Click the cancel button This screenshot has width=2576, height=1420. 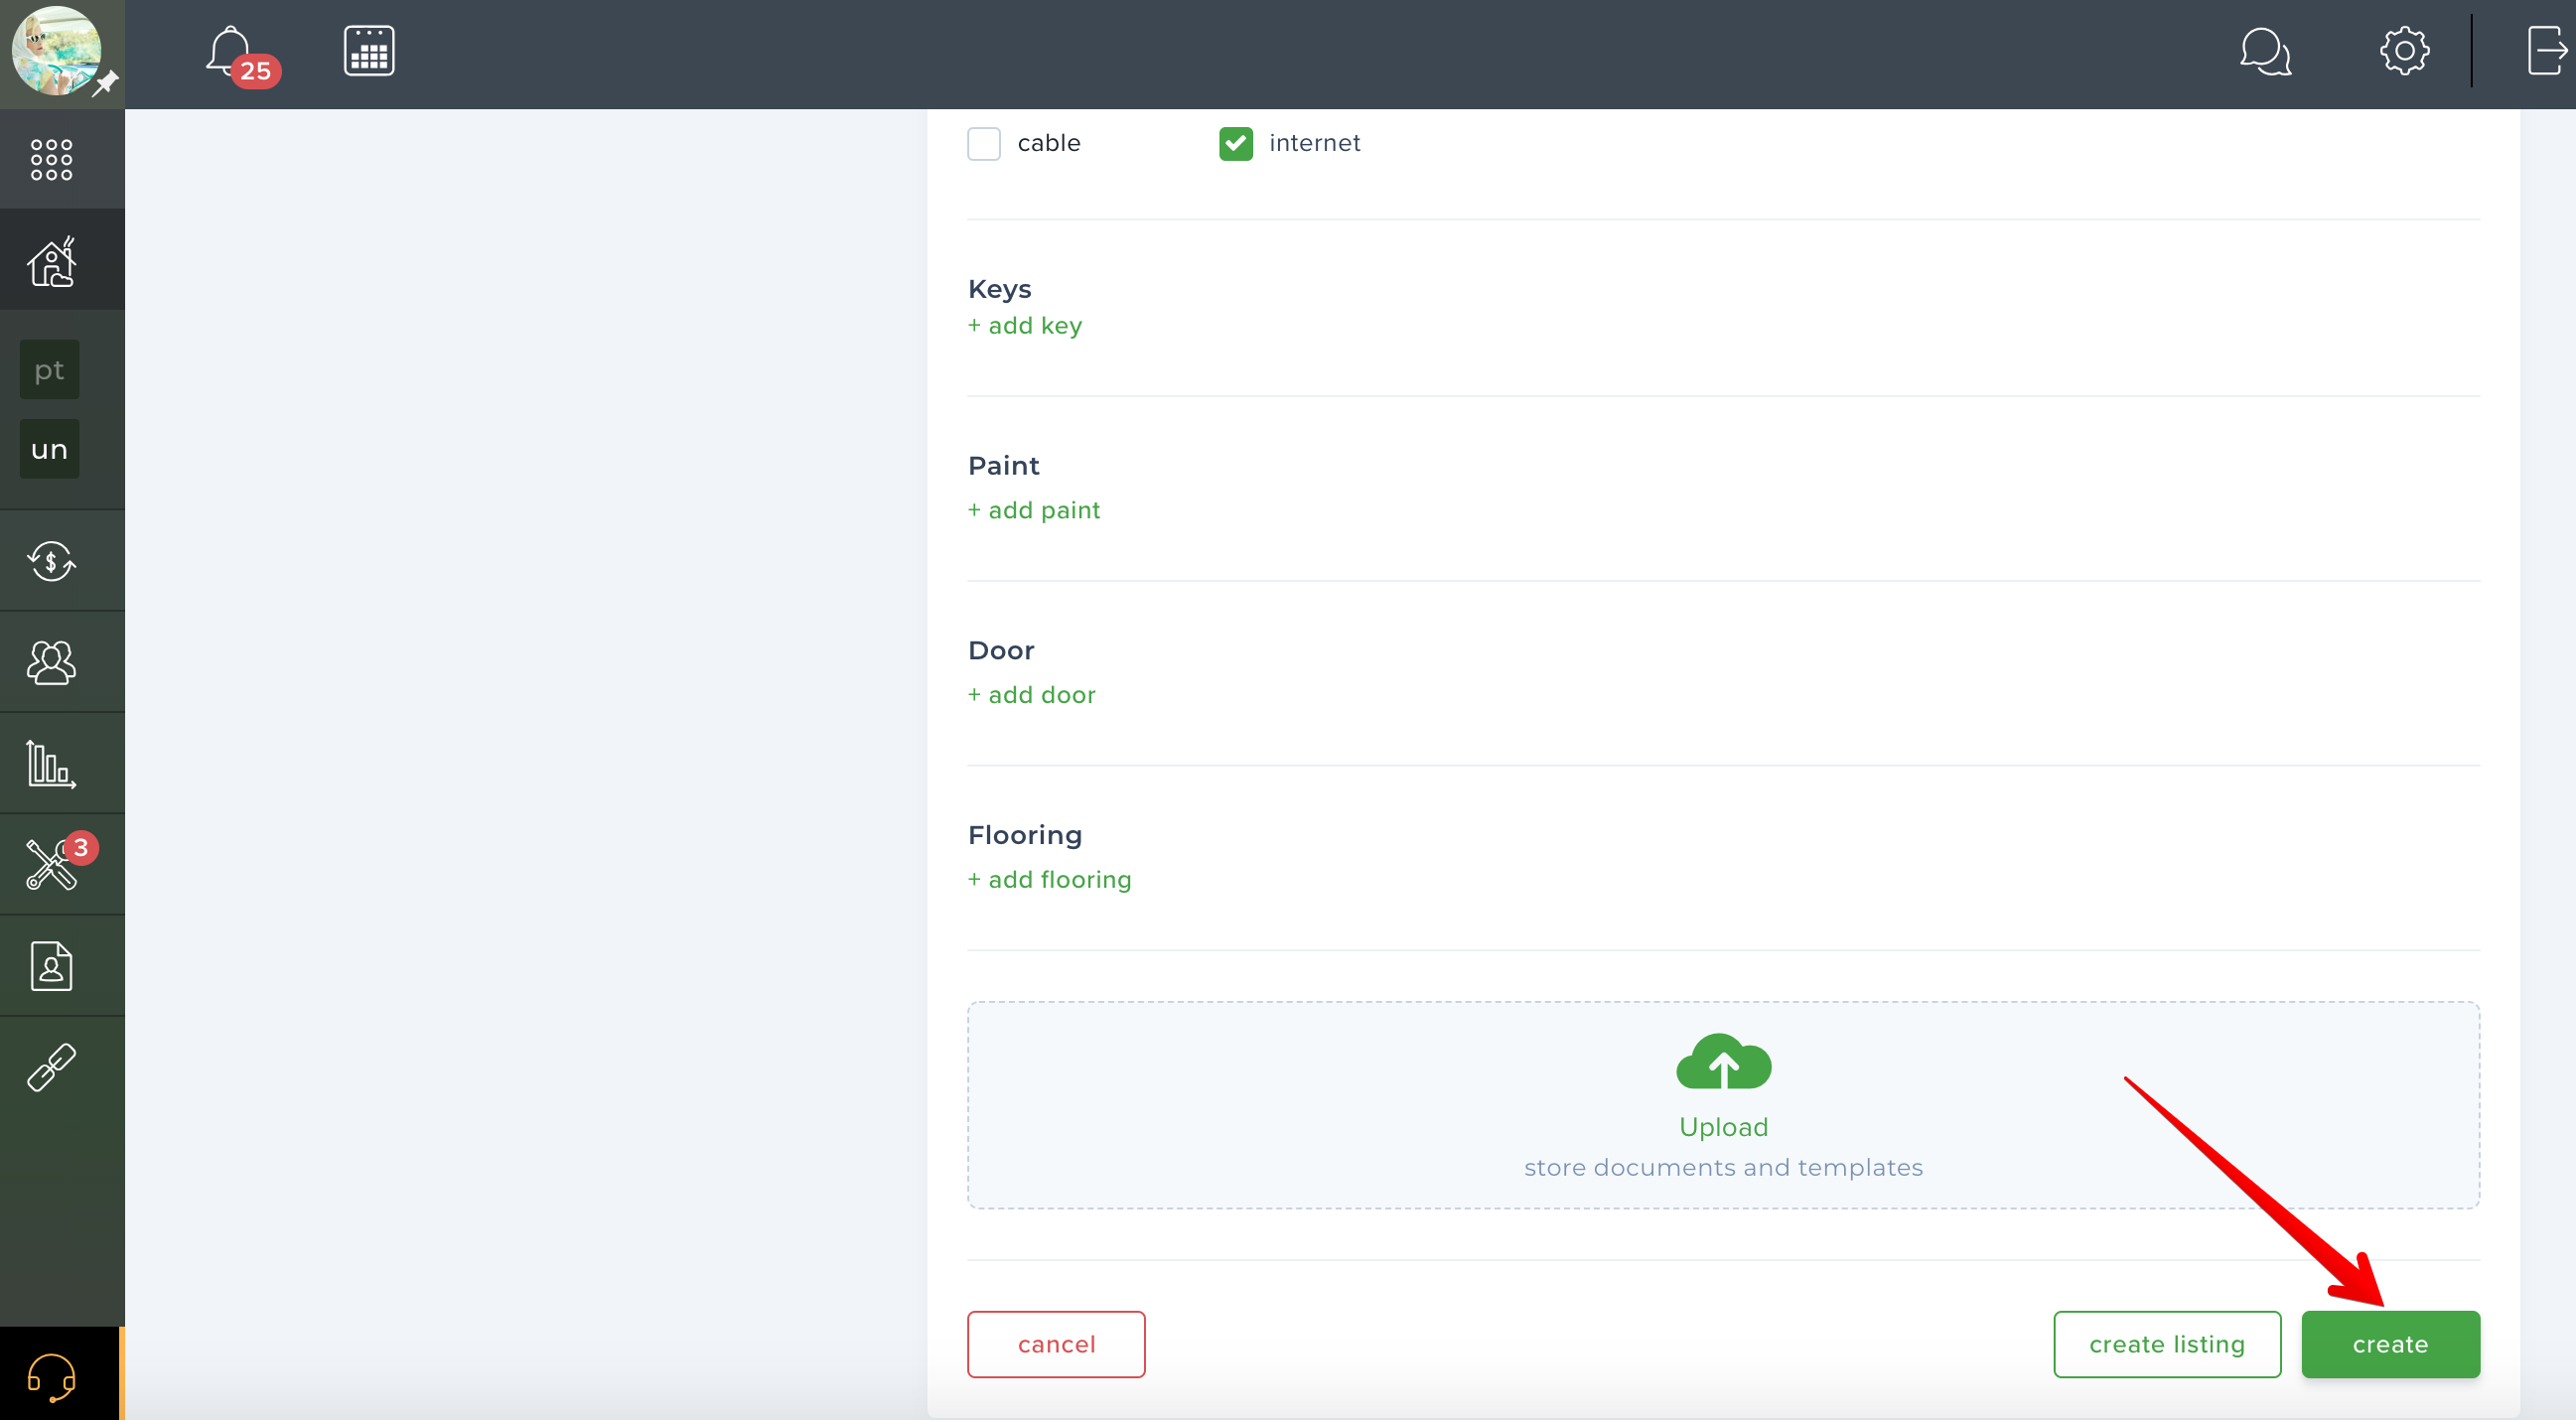1056,1345
